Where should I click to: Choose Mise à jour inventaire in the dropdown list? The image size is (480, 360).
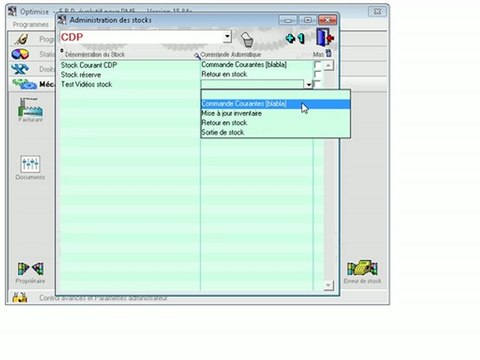[275, 113]
